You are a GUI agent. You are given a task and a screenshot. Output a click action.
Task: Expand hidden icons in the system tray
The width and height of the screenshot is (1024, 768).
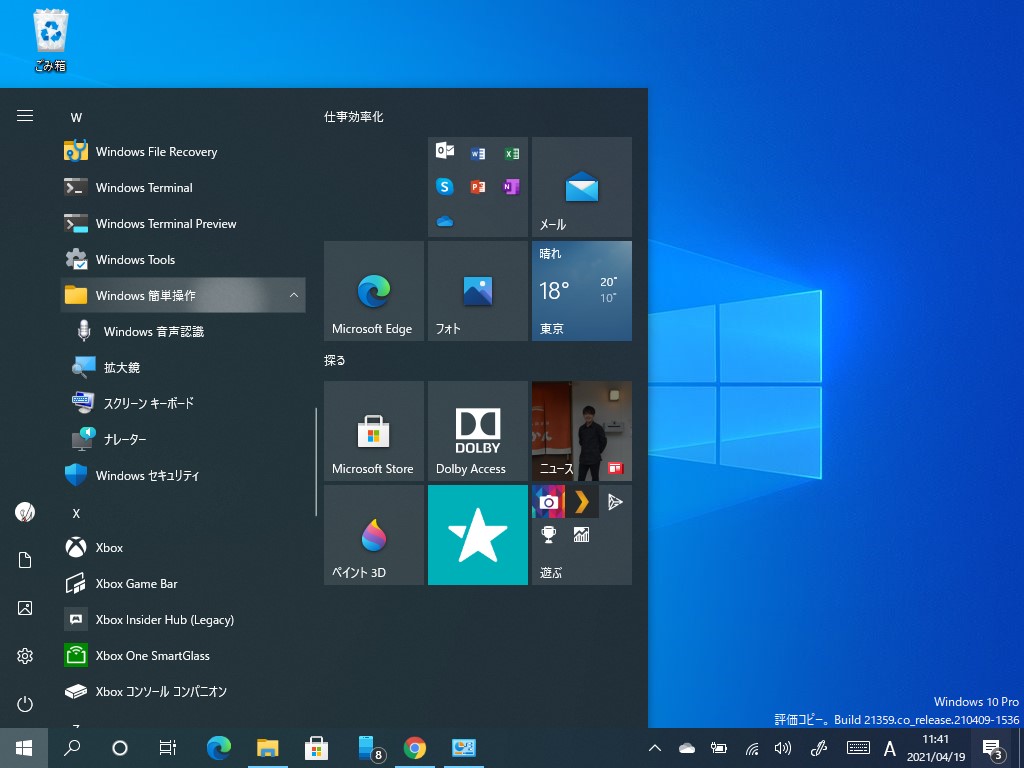pyautogui.click(x=654, y=747)
